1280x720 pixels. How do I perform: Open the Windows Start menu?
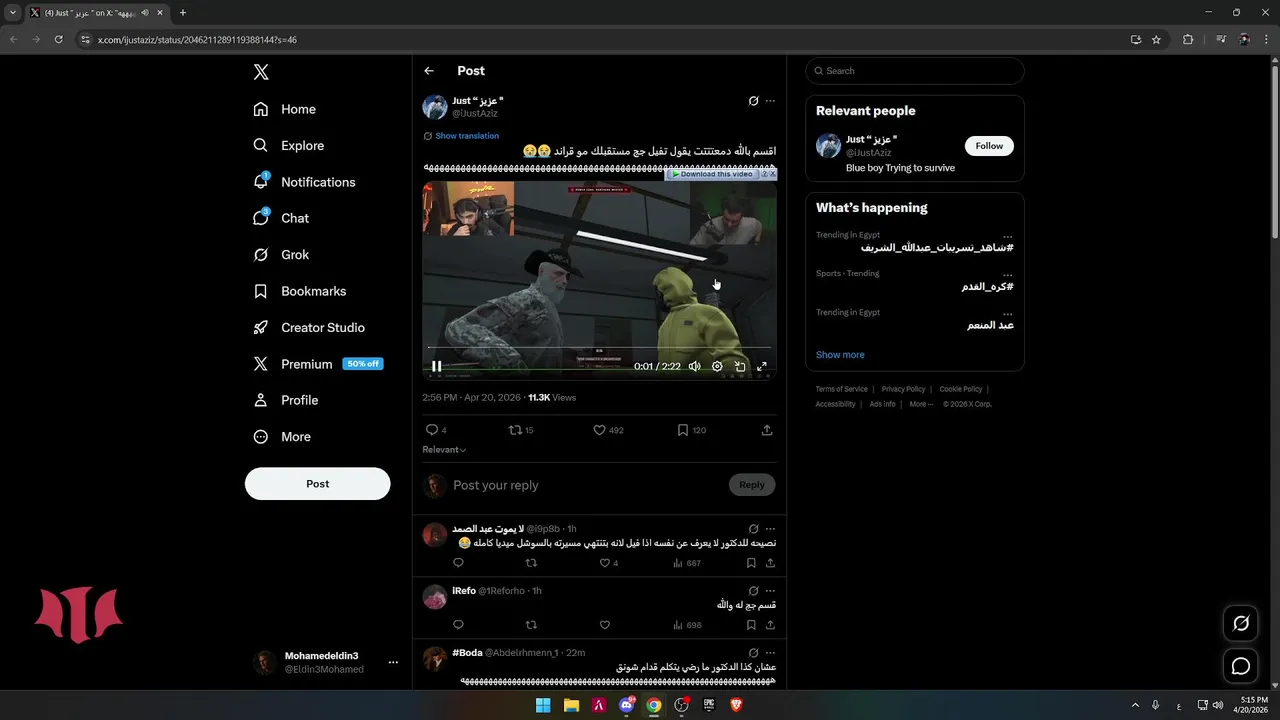543,705
